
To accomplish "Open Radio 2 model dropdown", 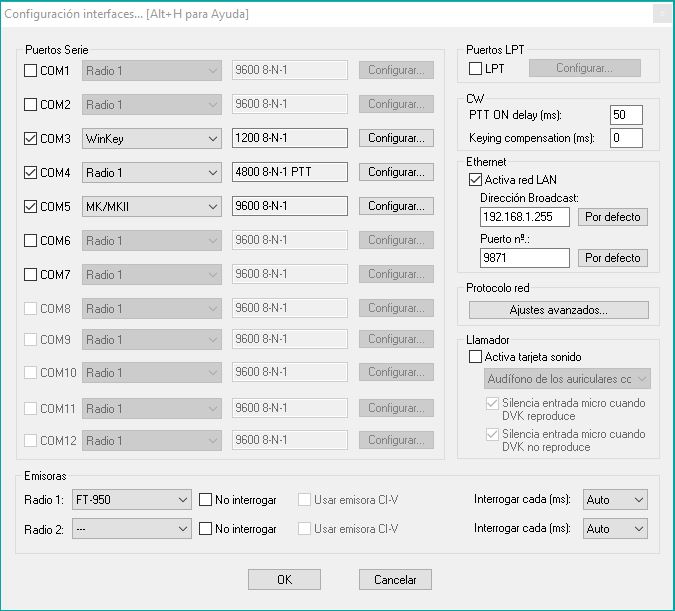I will 132,529.
